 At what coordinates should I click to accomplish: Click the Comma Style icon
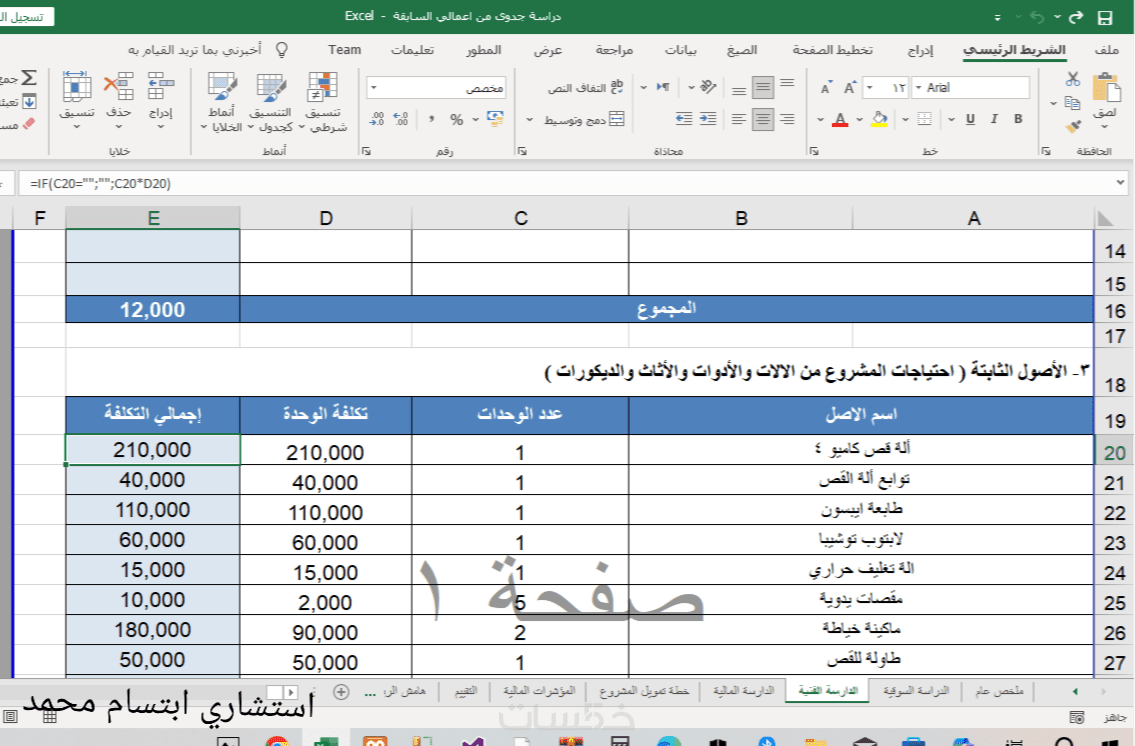[431, 119]
